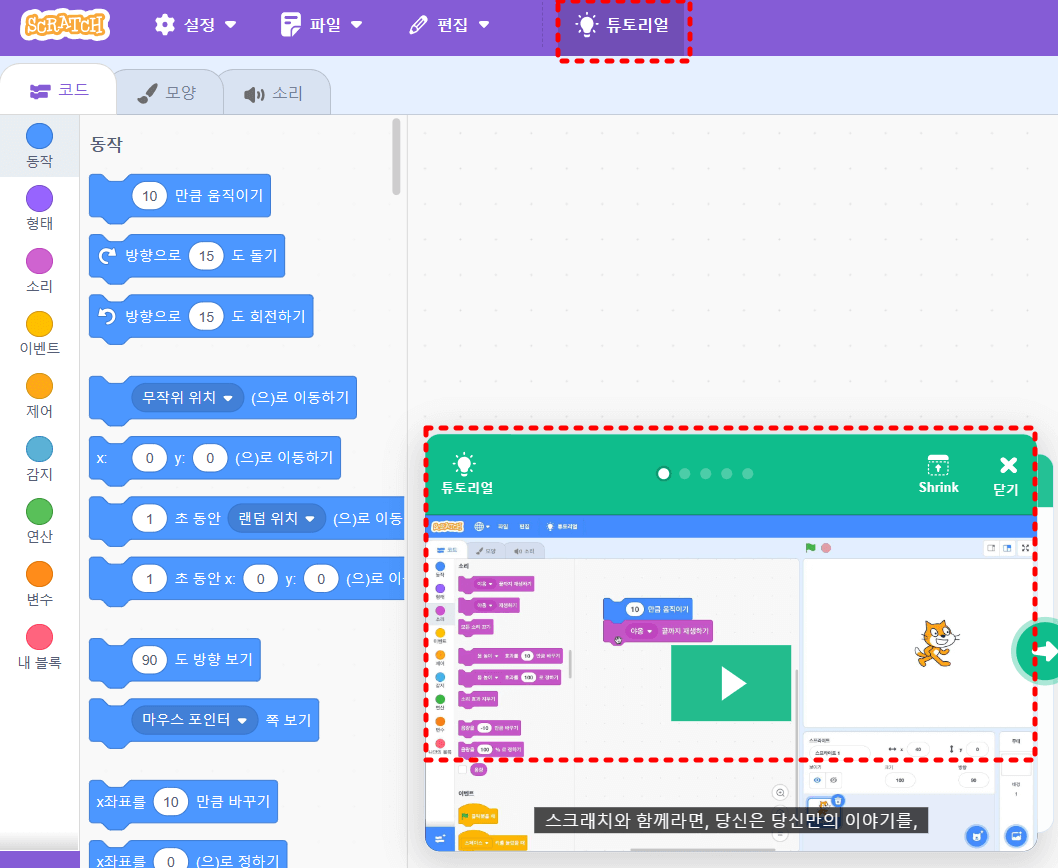Open the 마우스 포인터 dropdown
This screenshot has width=1058, height=868.
pyautogui.click(x=194, y=720)
